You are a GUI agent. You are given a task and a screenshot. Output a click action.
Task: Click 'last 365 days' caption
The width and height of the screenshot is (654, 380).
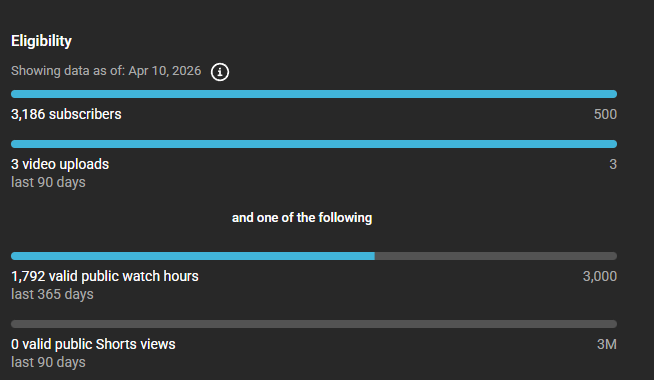click(52, 294)
